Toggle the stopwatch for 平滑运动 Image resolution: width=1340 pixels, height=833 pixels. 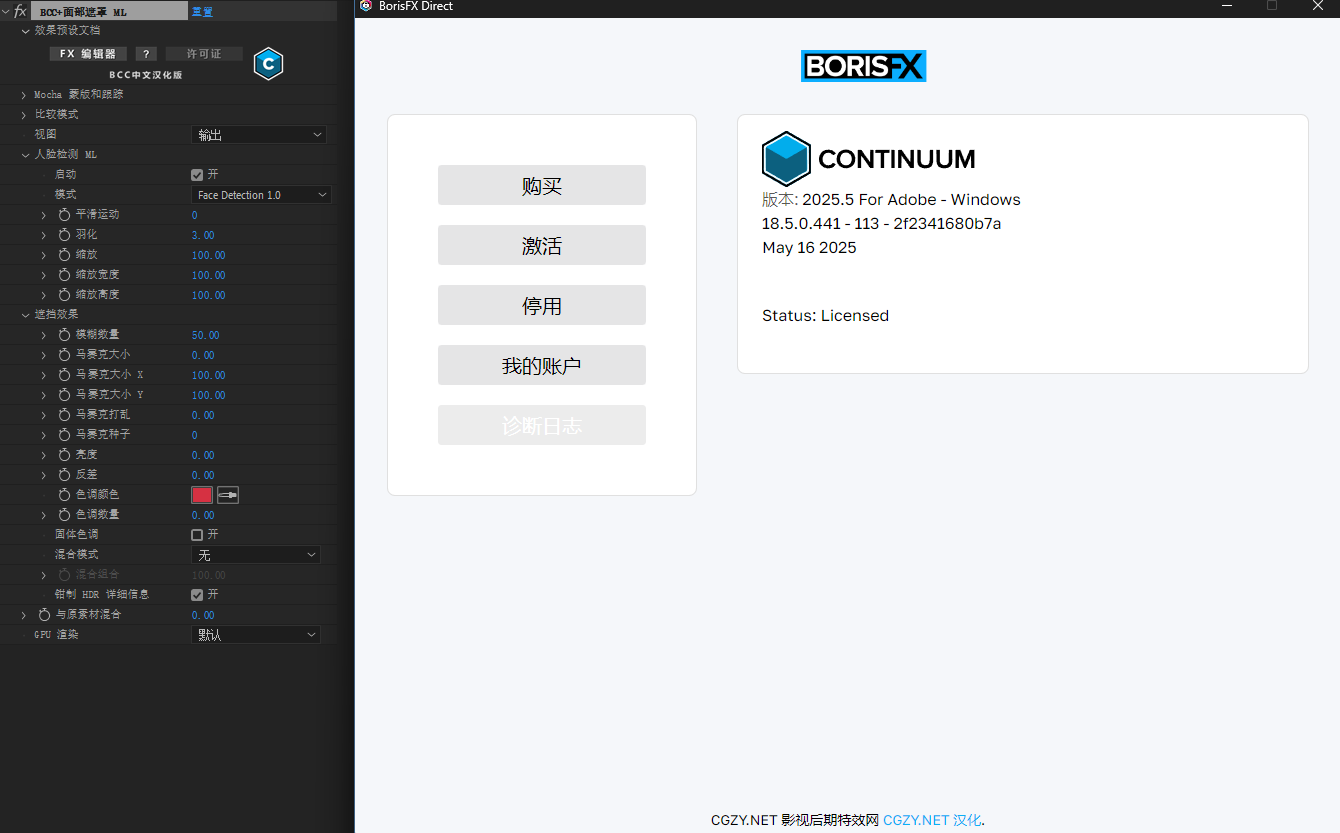(x=64, y=215)
